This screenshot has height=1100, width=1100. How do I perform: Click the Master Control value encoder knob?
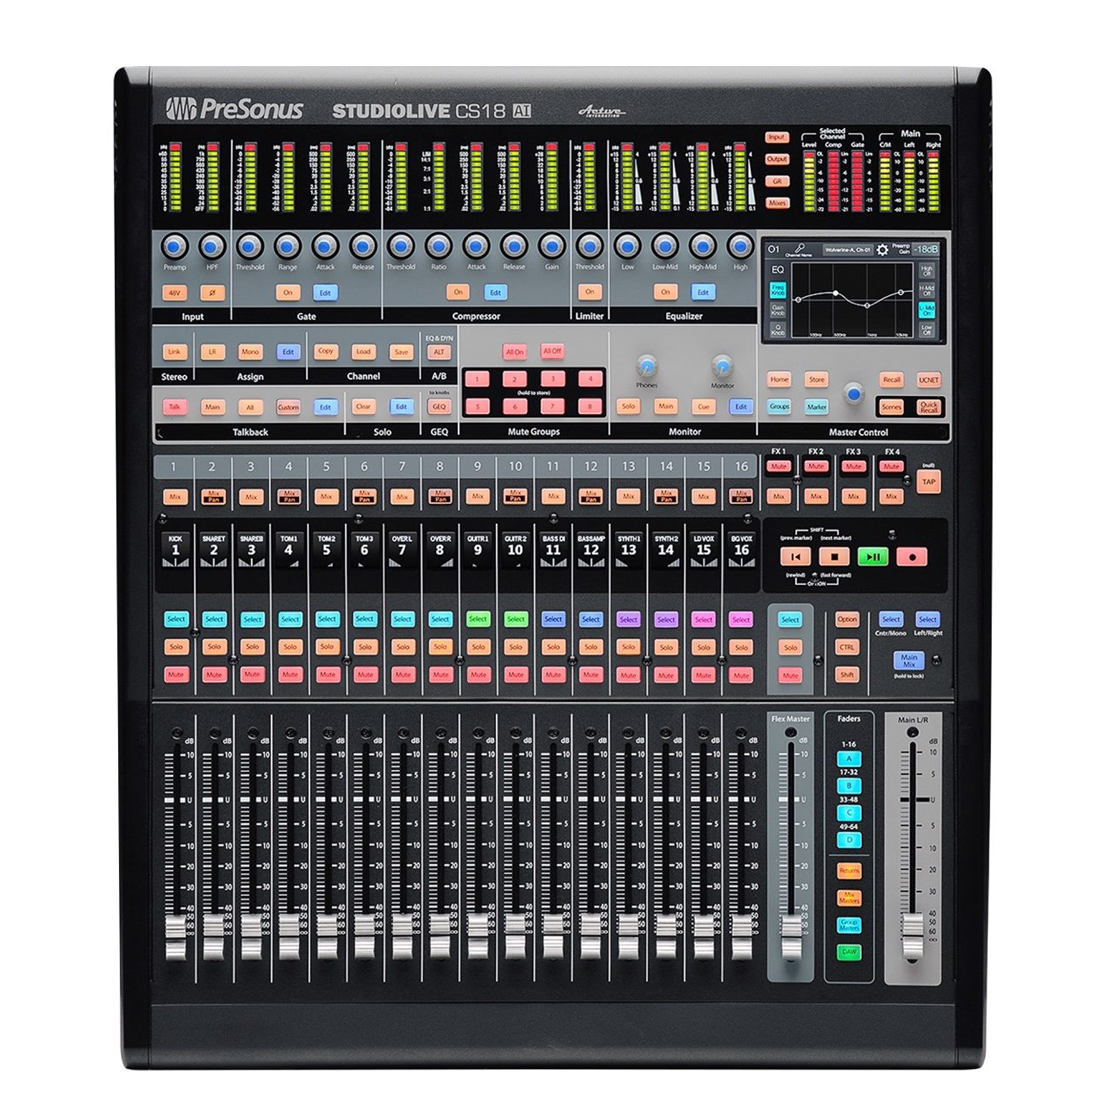click(854, 394)
